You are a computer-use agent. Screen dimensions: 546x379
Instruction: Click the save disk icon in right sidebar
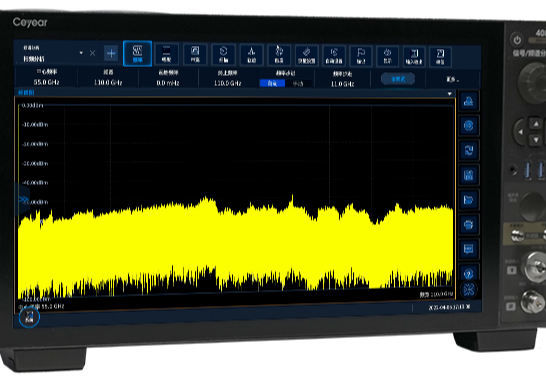click(468, 175)
